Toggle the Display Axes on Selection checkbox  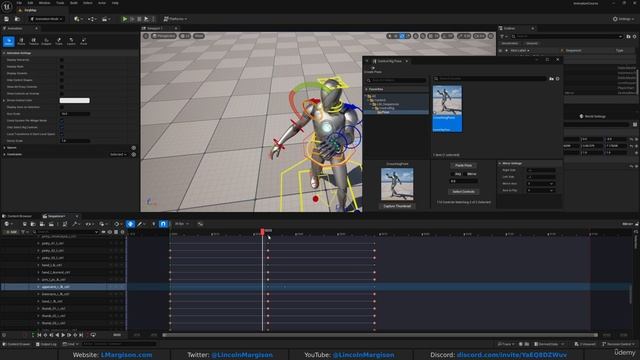(x=62, y=107)
